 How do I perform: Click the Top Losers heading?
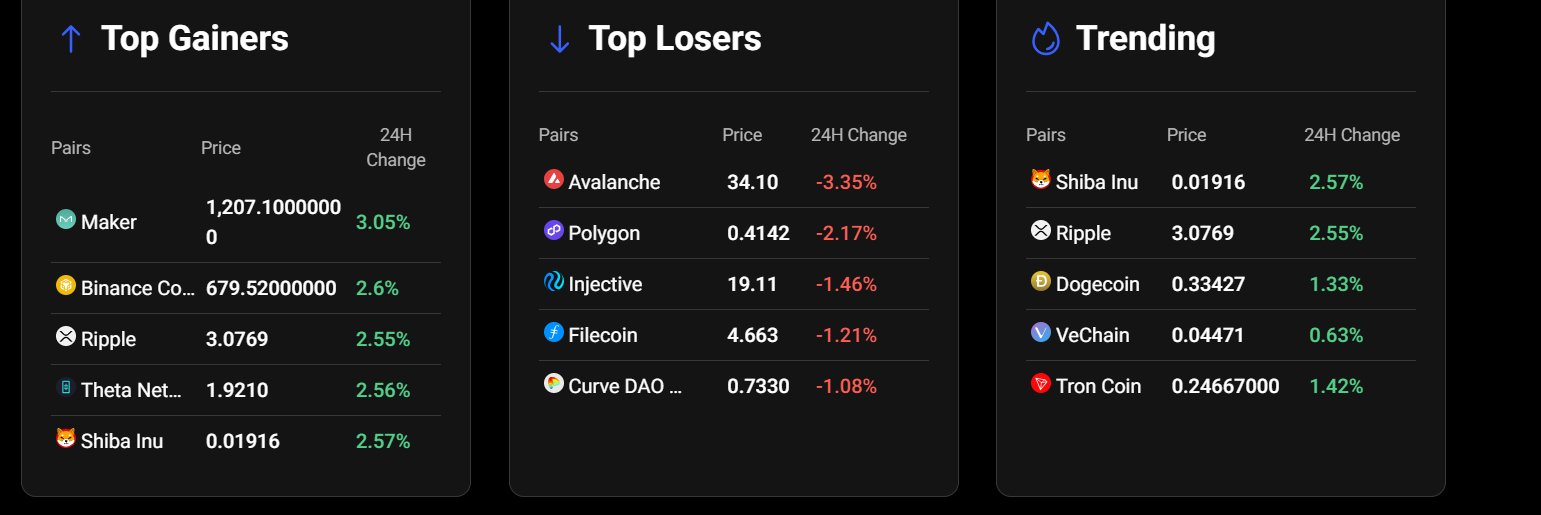click(x=674, y=39)
